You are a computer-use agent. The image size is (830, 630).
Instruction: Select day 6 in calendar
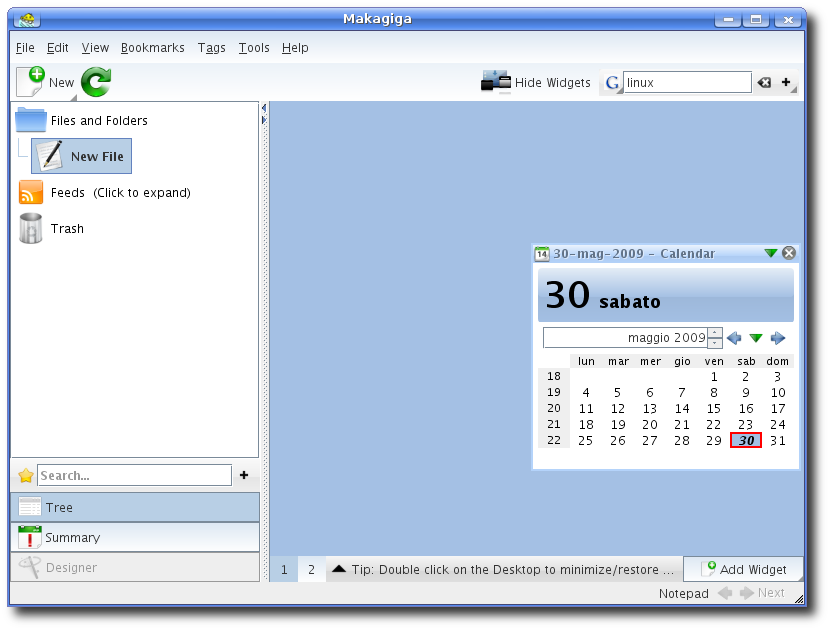(649, 393)
